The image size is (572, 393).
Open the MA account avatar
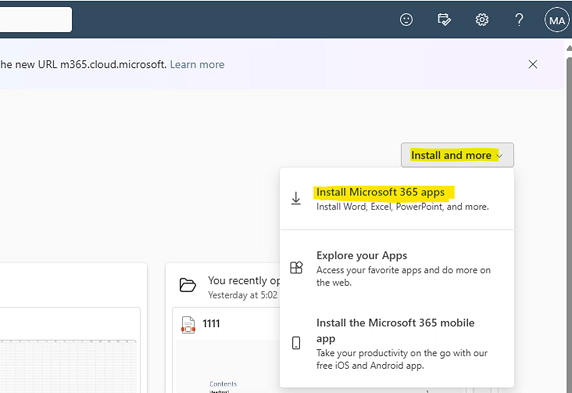[x=557, y=20]
